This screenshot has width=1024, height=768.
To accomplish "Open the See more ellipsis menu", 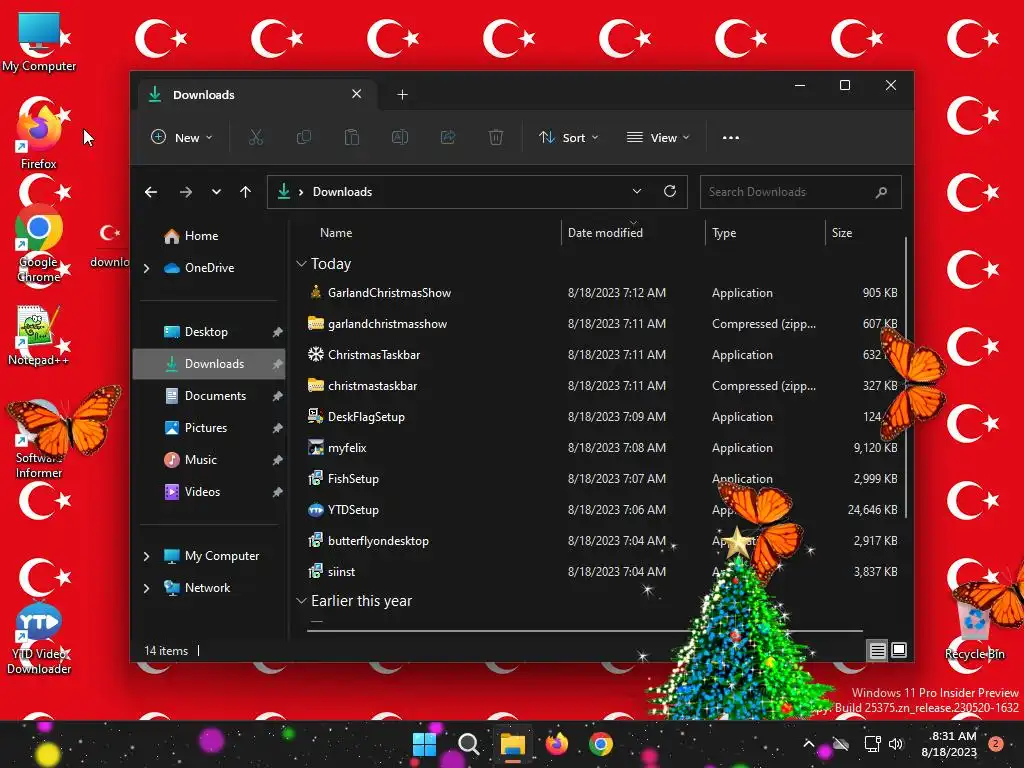I will tap(731, 138).
